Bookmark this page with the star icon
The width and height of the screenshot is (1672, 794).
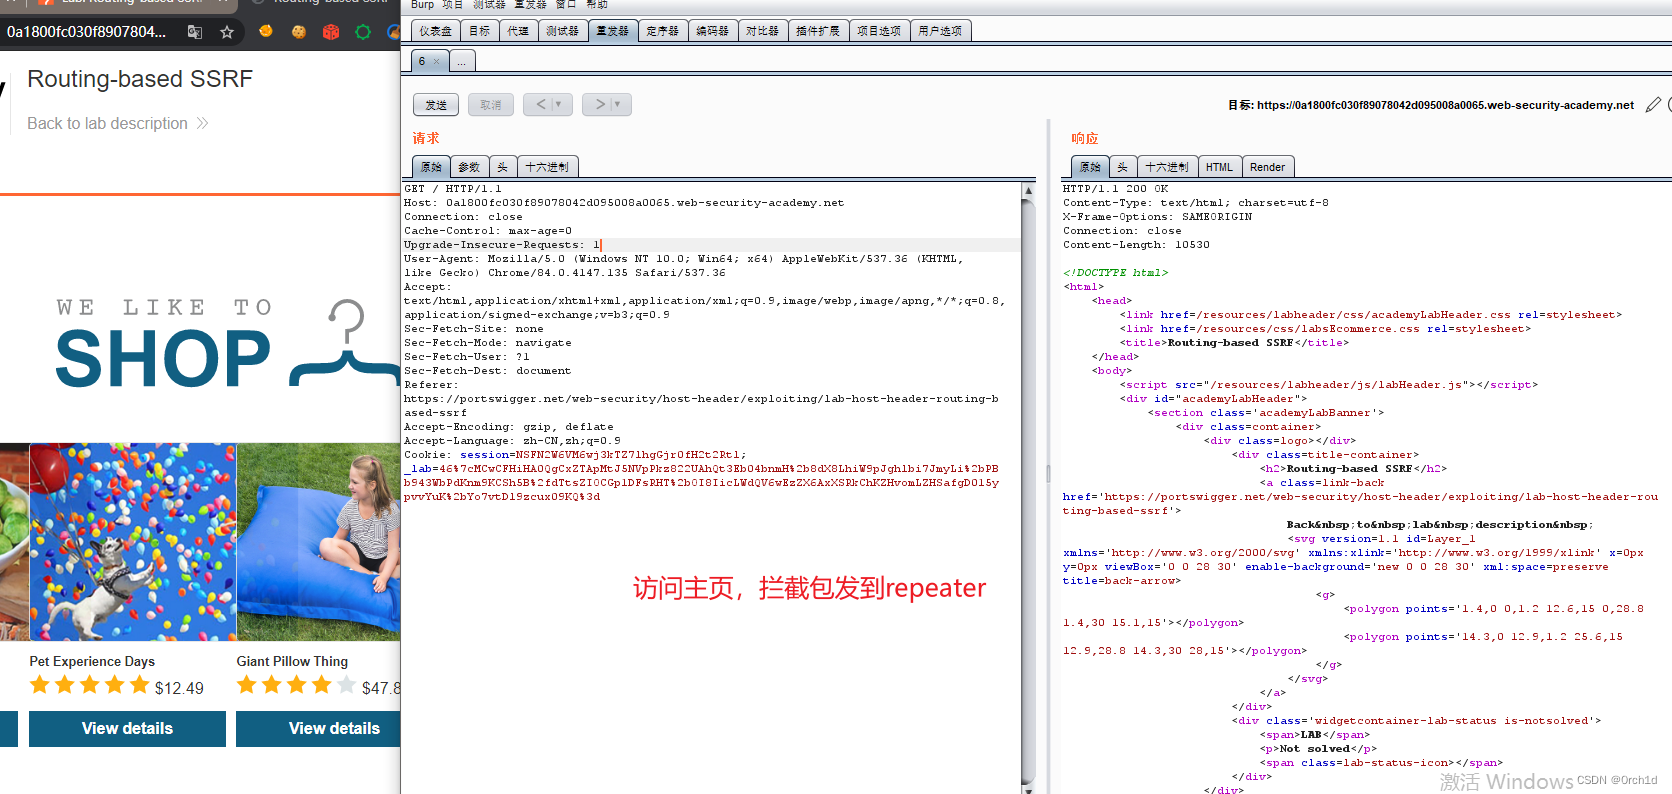click(227, 32)
